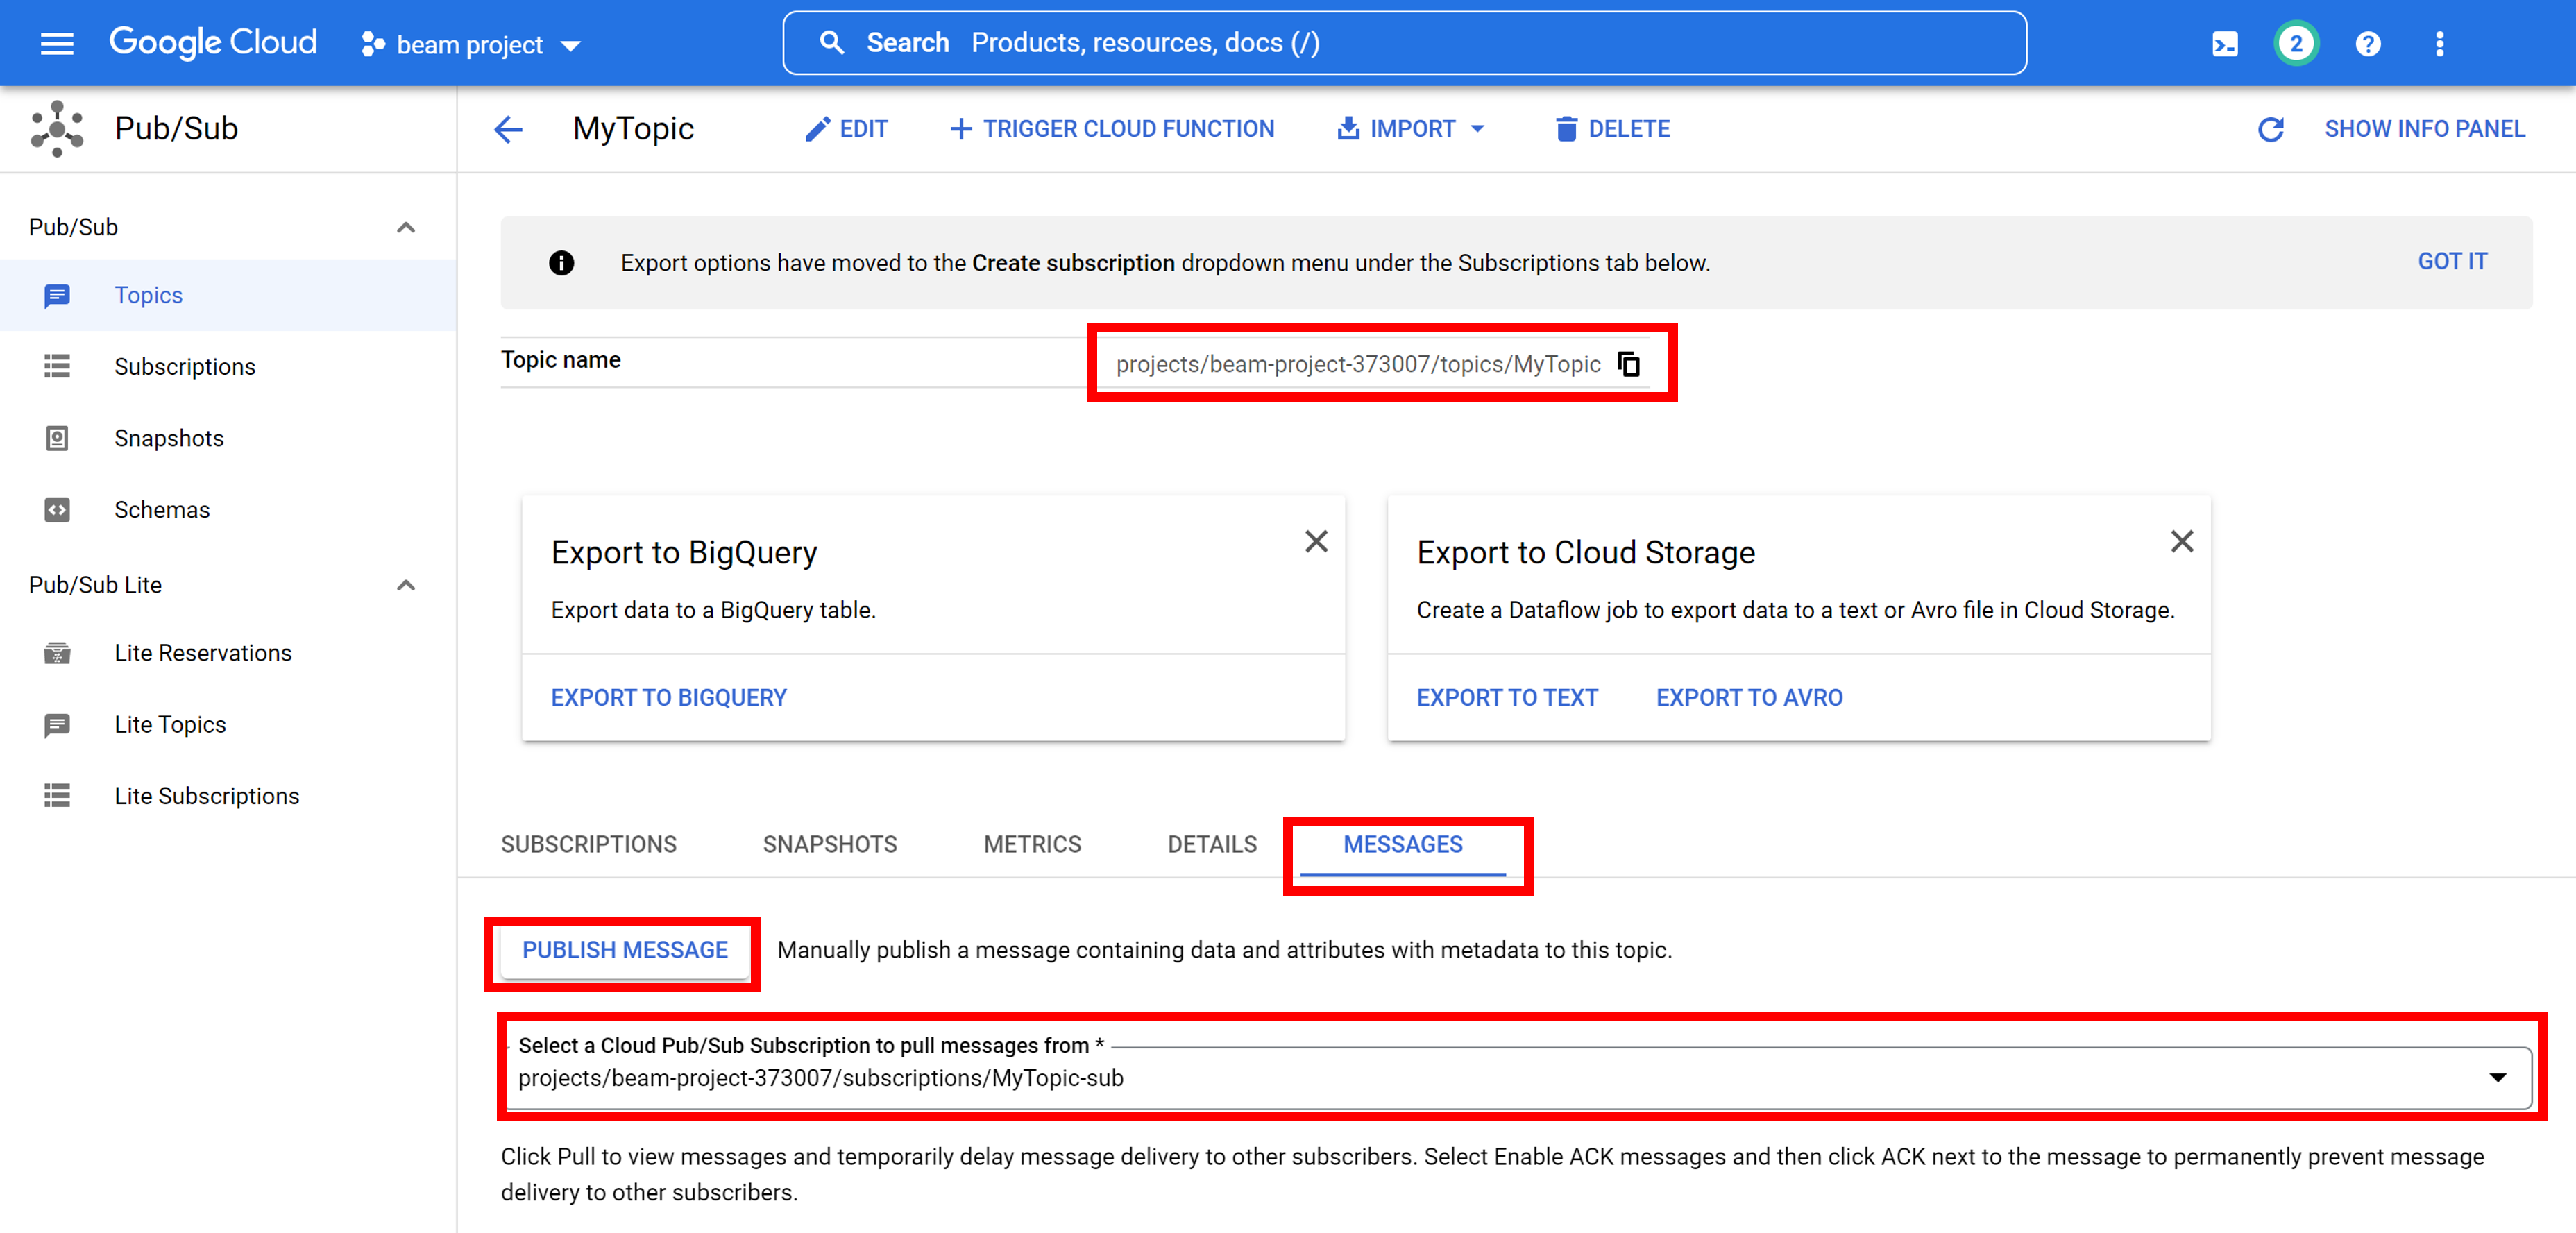Refresh the topic page using refresh icon
Image resolution: width=2576 pixels, height=1233 pixels.
[x=2272, y=129]
